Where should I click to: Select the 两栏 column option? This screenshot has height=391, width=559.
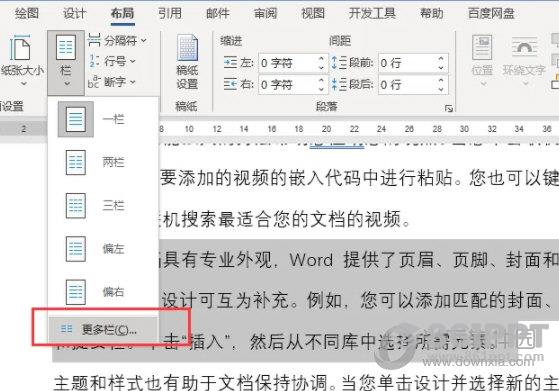103,163
